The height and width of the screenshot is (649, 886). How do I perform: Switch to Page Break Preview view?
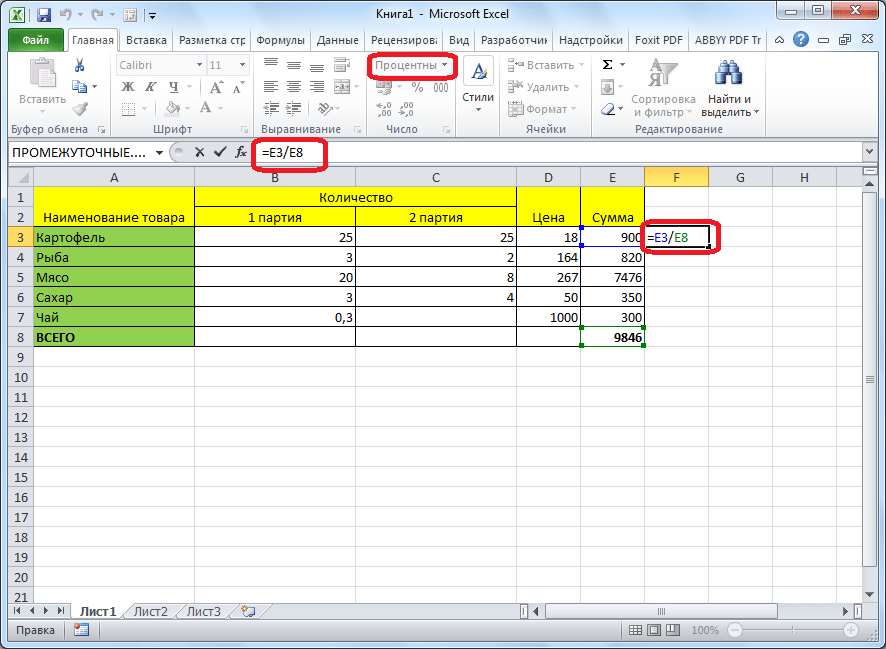click(674, 631)
